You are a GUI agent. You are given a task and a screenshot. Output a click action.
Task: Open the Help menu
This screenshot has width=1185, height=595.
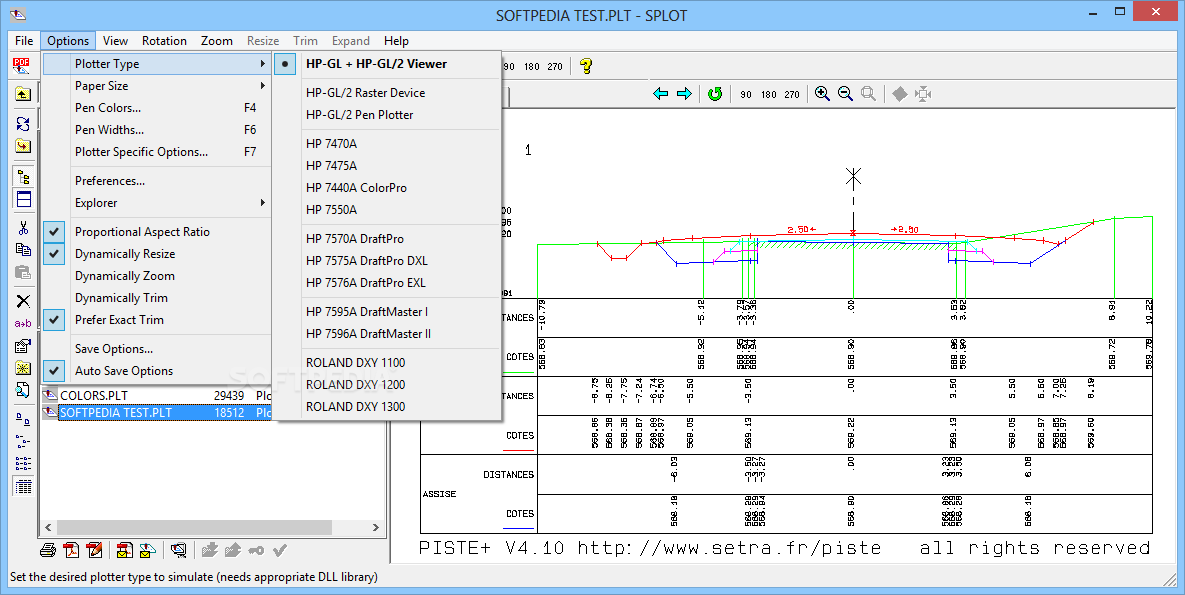[396, 41]
